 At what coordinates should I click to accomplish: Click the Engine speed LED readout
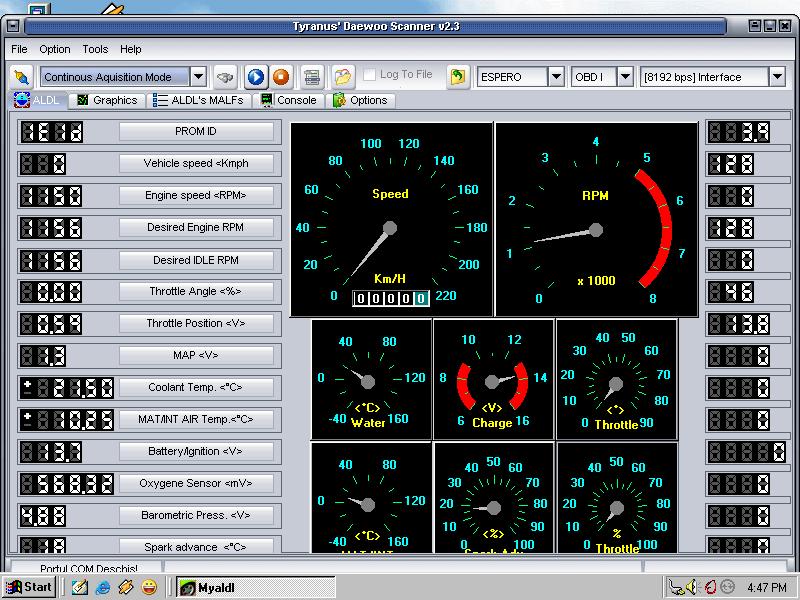click(51, 196)
